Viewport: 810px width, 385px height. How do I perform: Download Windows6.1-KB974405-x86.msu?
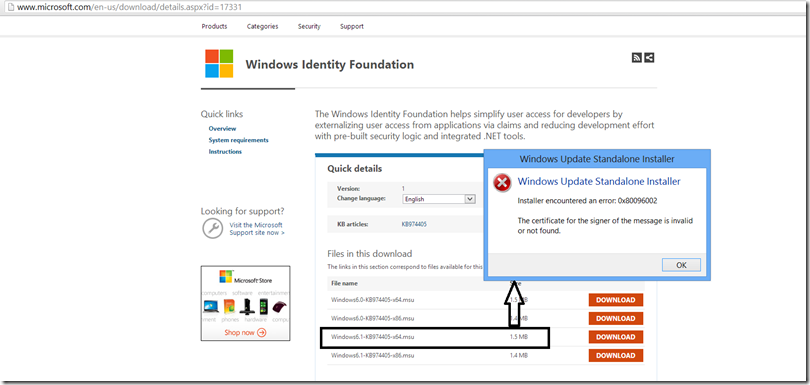click(616, 356)
